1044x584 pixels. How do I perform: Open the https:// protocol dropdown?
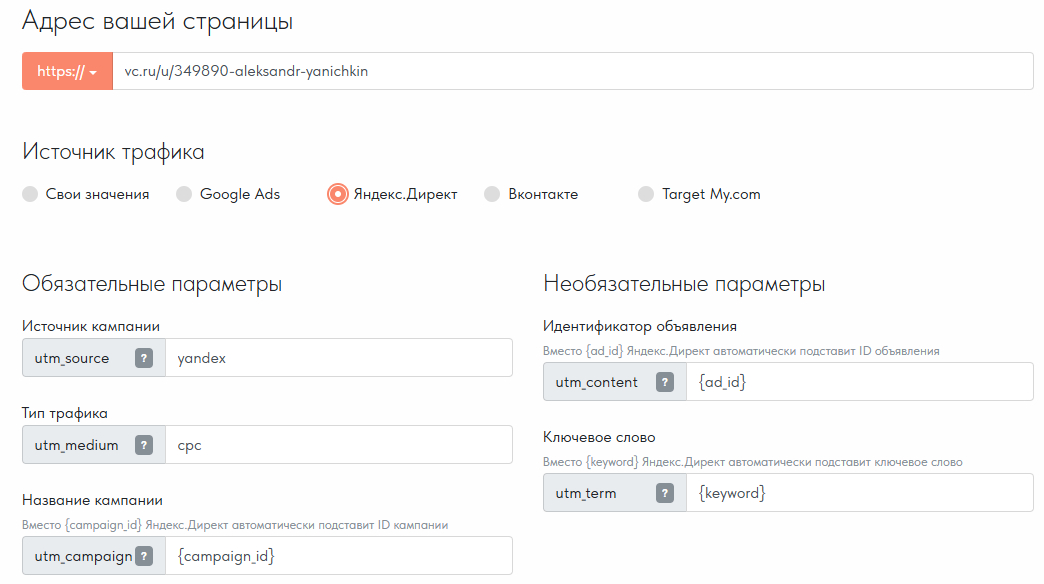(67, 71)
